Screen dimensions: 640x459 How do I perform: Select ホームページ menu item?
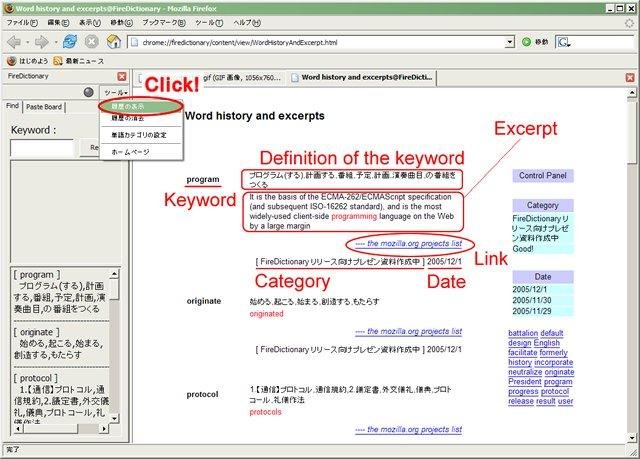[x=140, y=152]
